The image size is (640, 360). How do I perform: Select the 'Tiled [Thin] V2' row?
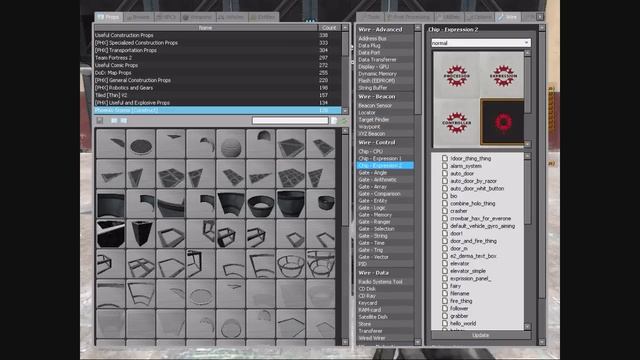pos(218,95)
